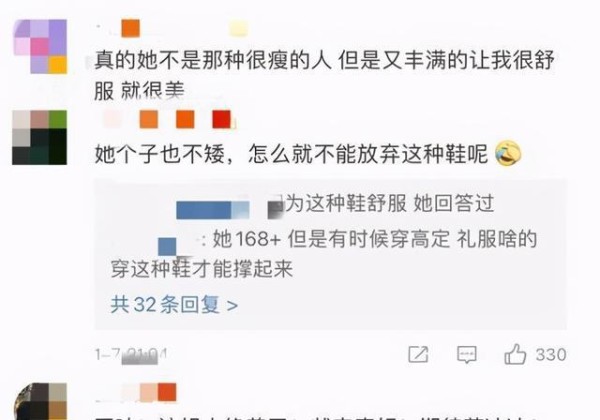Open the dark green pixelated avatar profile
The height and width of the screenshot is (420, 600).
(39, 138)
